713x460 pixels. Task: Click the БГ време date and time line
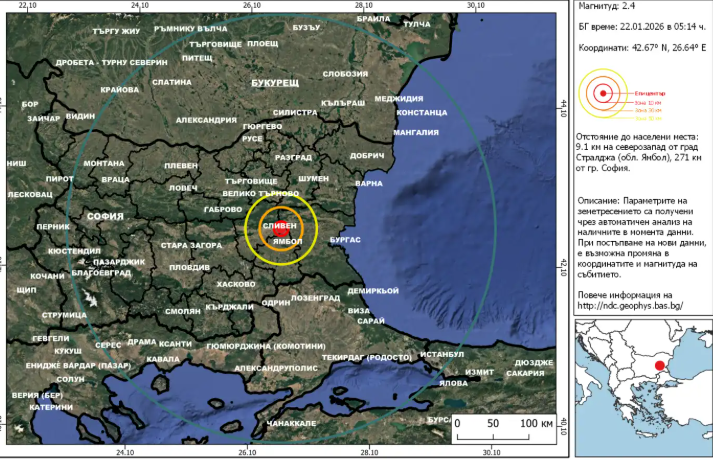(642, 27)
